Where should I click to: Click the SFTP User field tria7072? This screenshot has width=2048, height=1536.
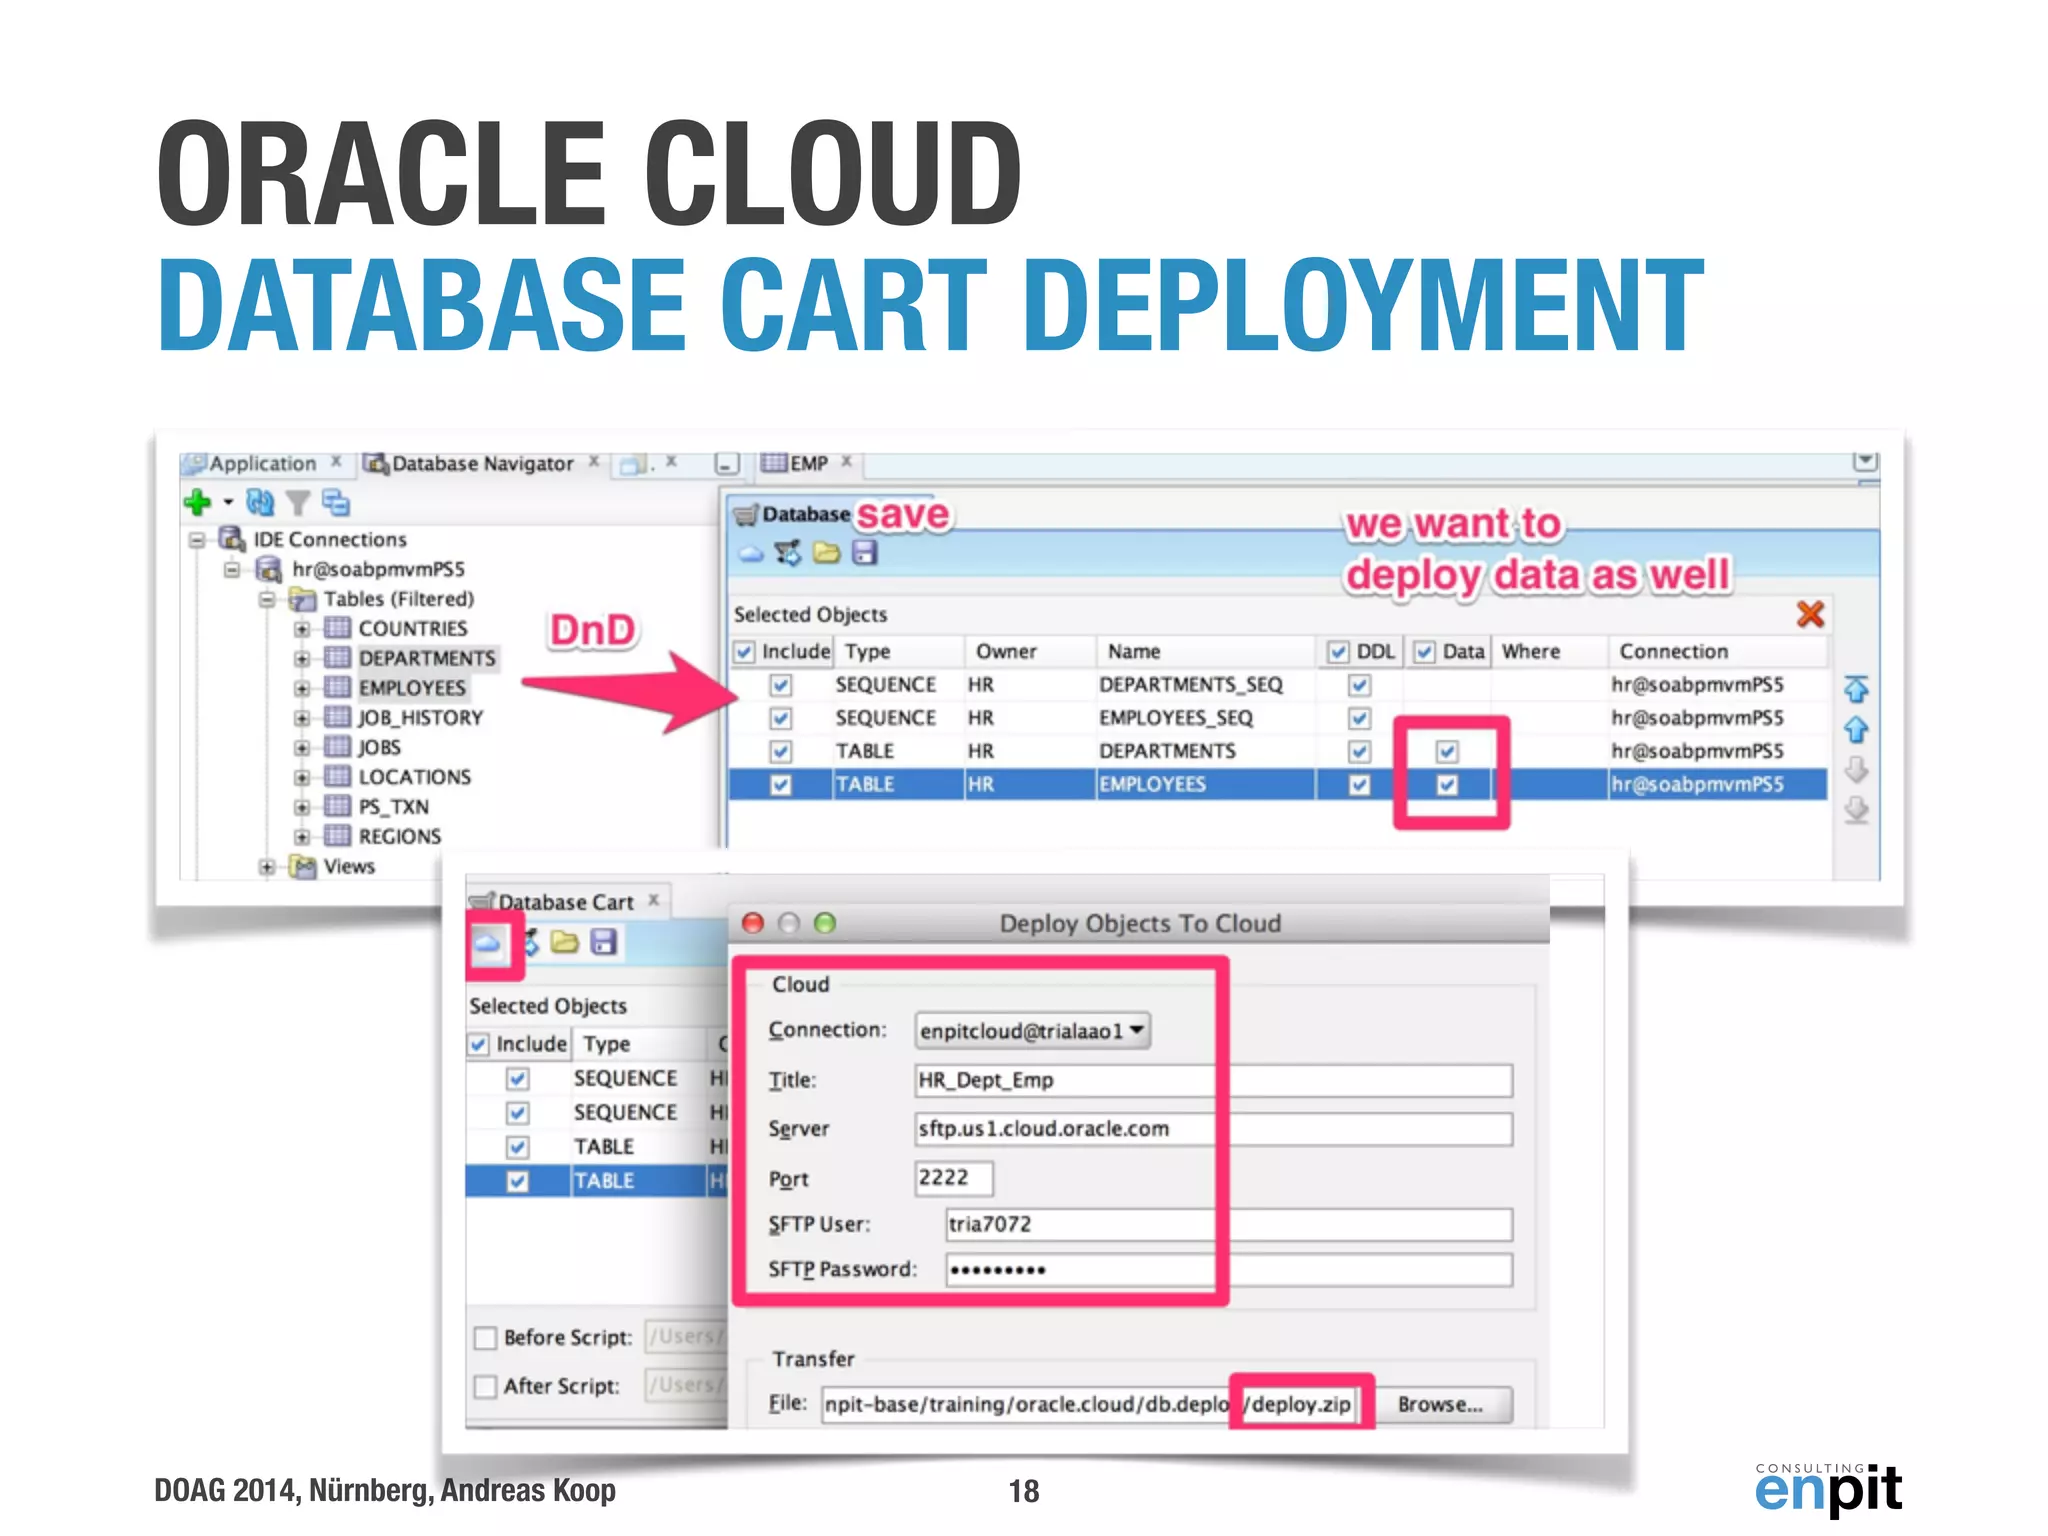[1229, 1225]
